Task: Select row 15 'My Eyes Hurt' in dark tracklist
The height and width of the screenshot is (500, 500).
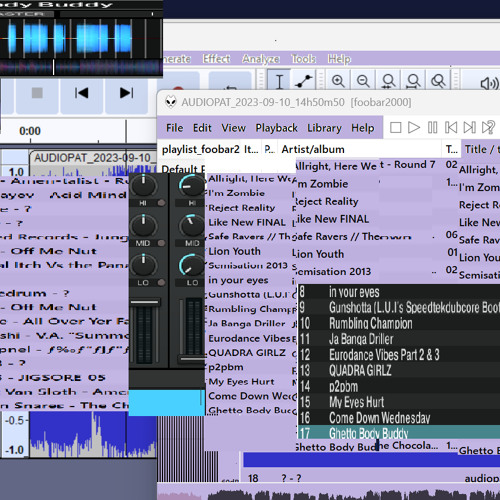Action: tap(399, 402)
